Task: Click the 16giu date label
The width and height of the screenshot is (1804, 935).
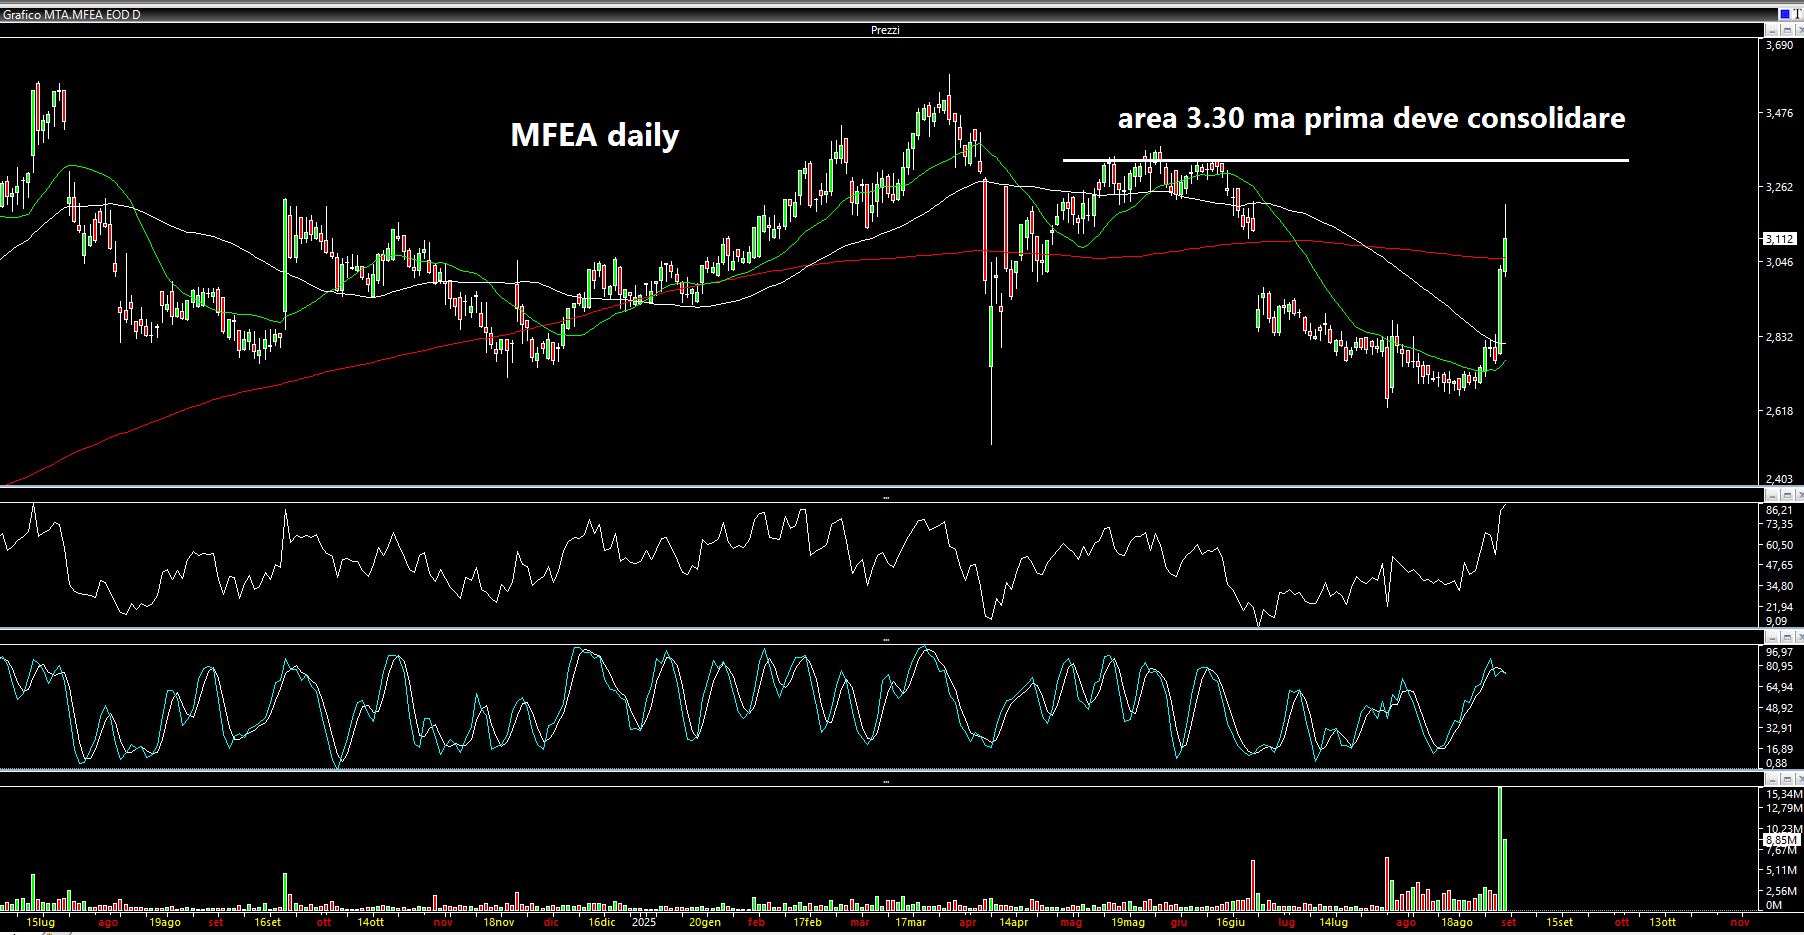Action: [1230, 922]
